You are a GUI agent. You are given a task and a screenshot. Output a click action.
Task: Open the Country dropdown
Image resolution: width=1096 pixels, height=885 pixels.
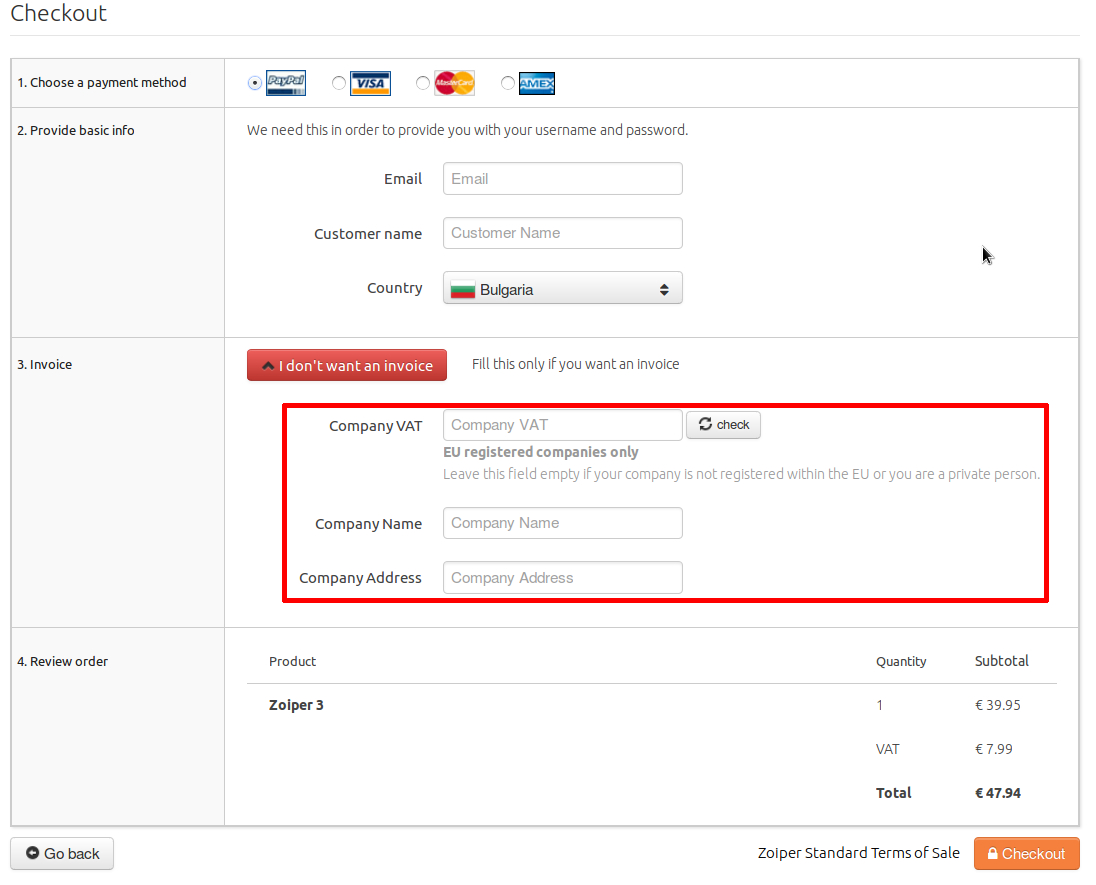[x=562, y=289]
